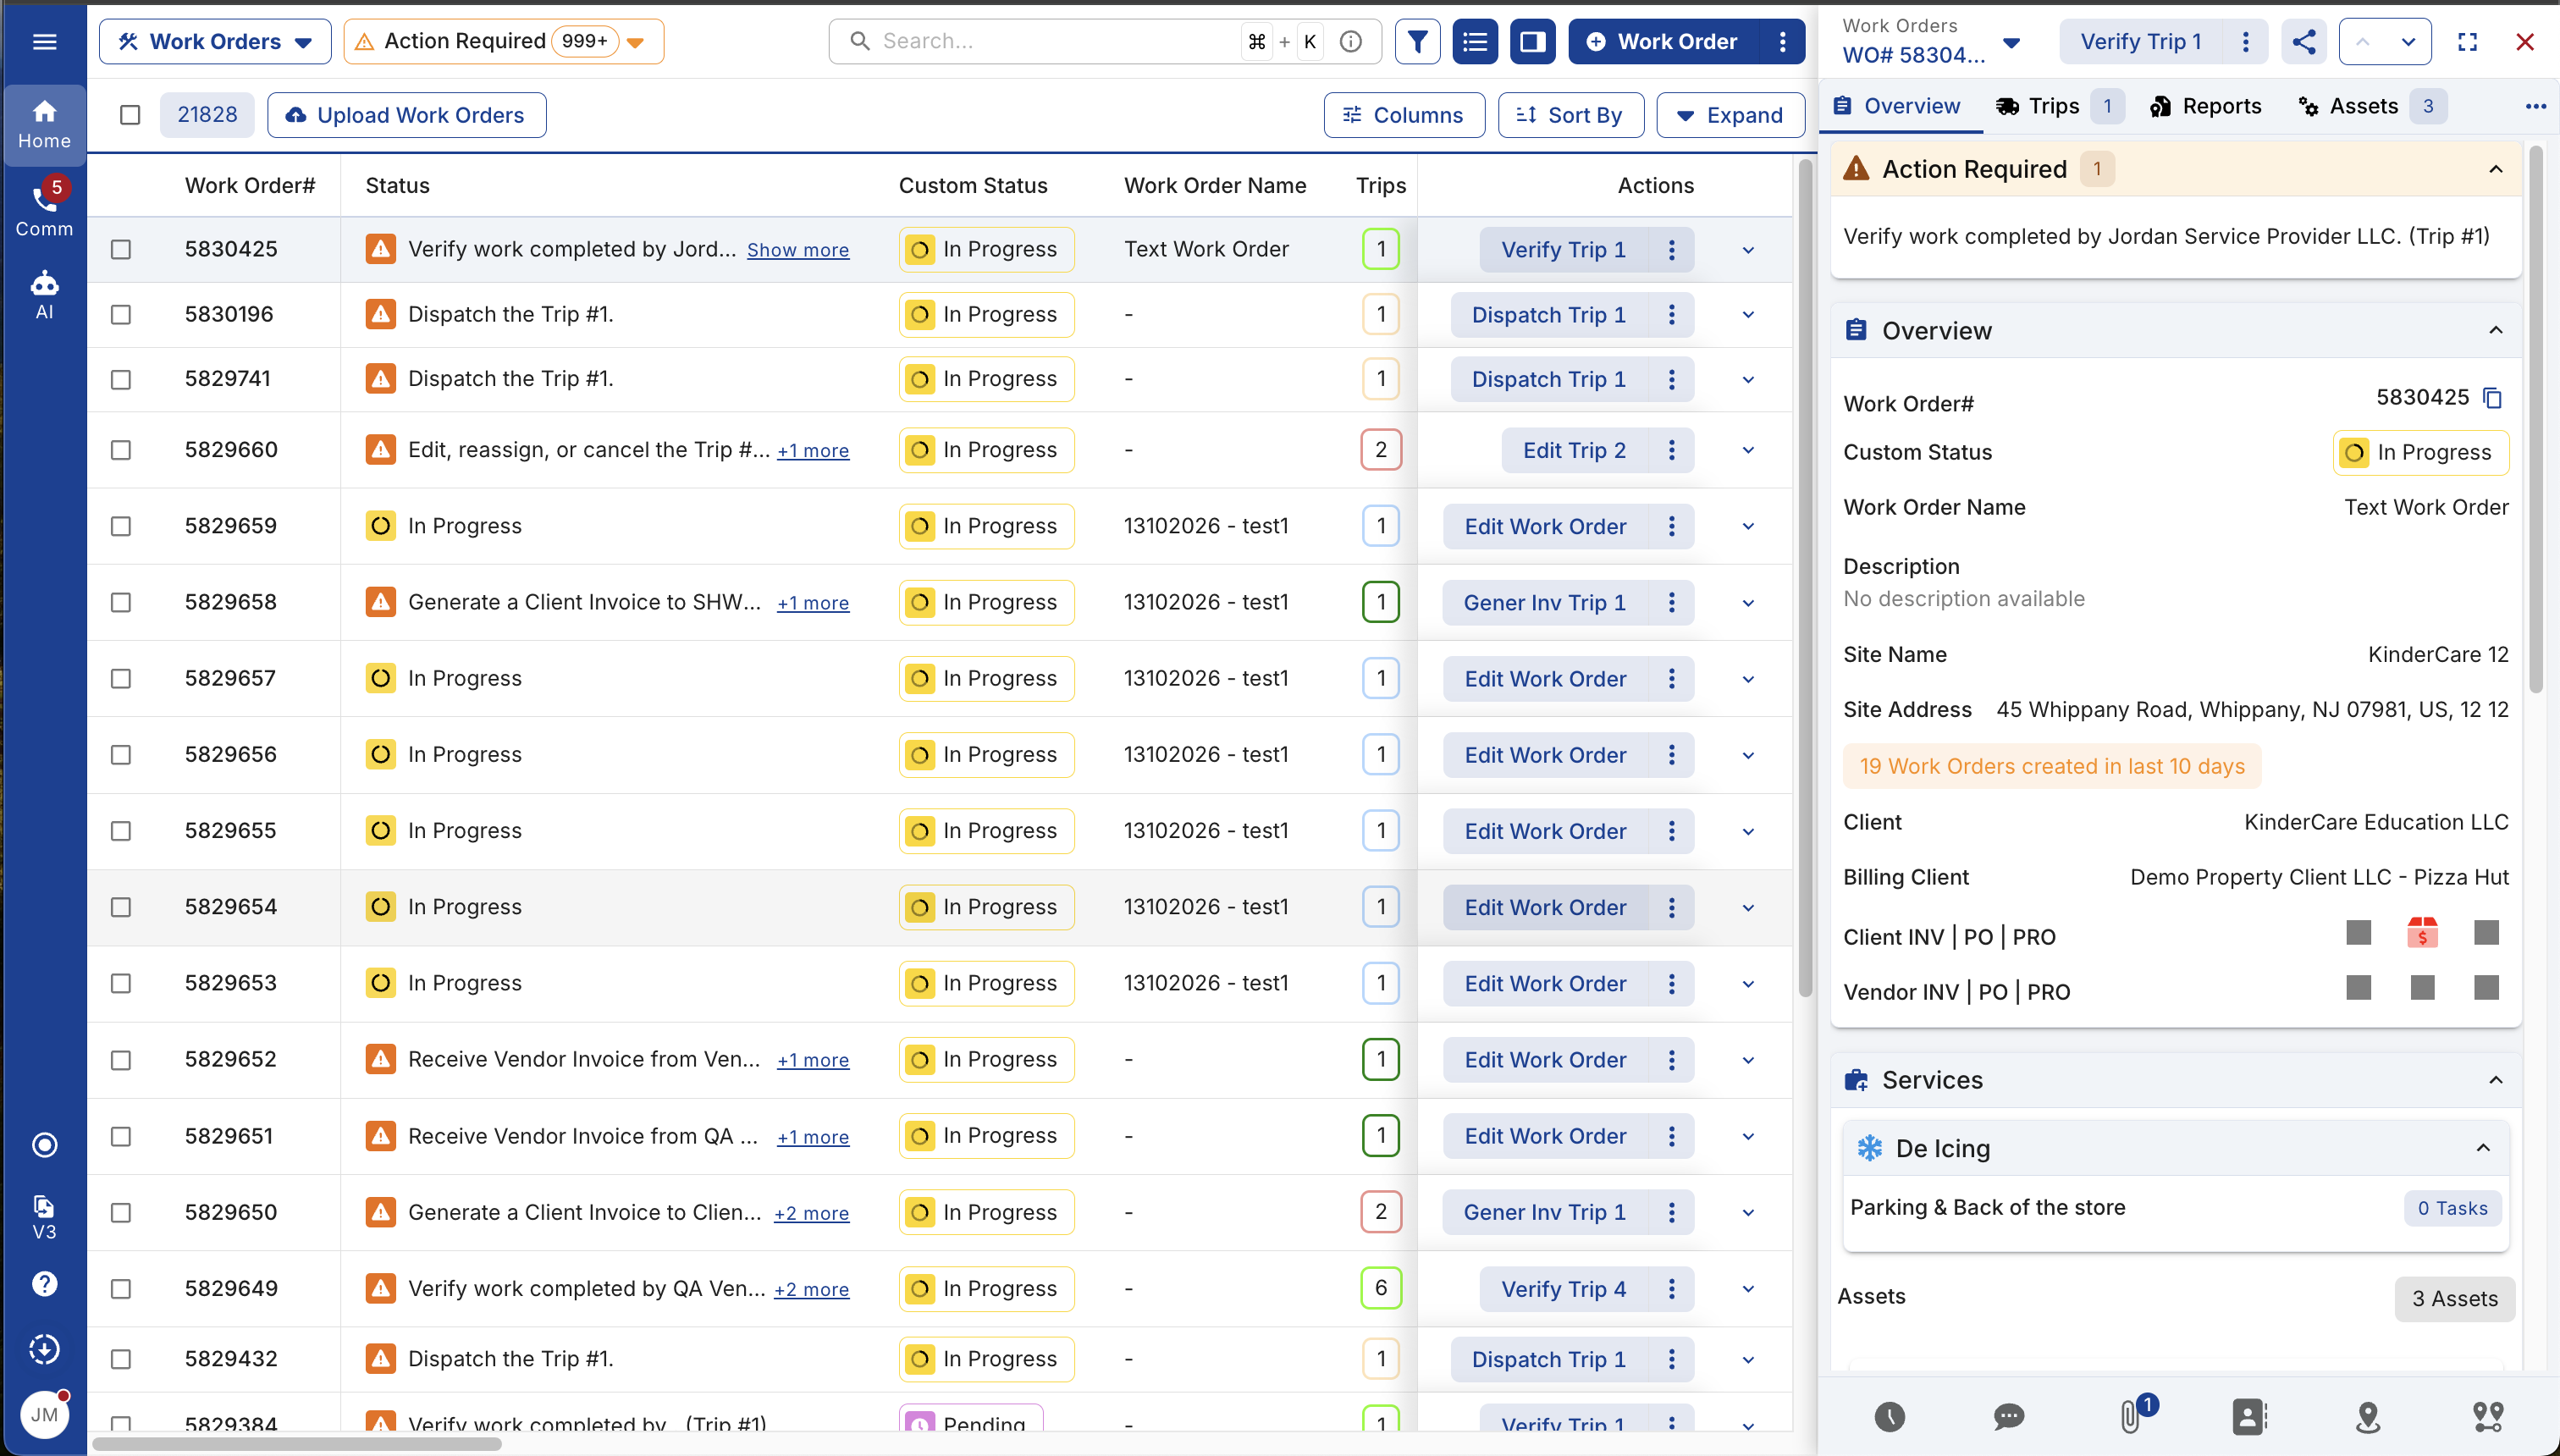Screen dimensions: 2560x1456
Task: Expand detail panel to fullscreen
Action: pos(2467,41)
